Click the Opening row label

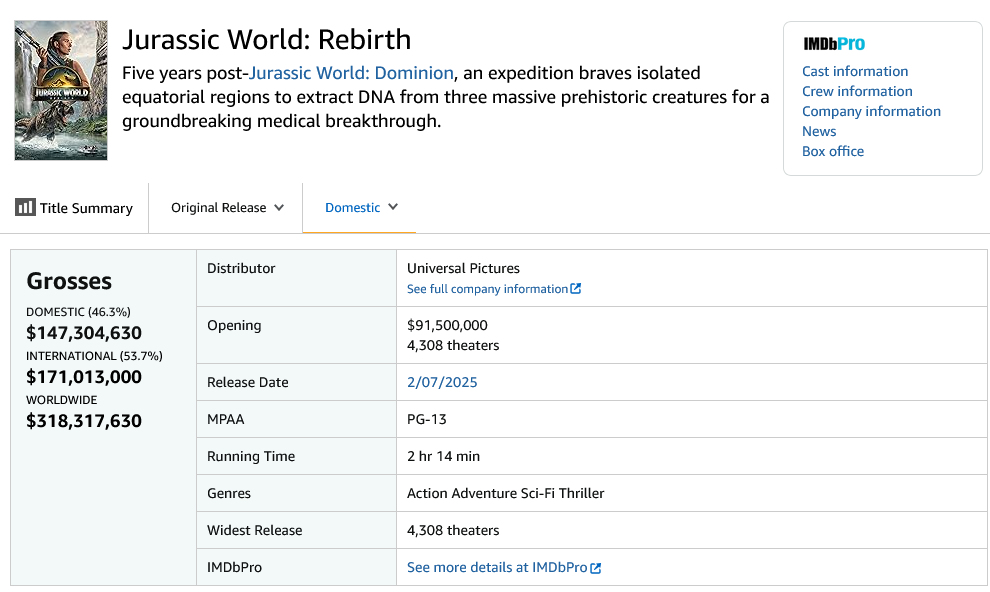(234, 326)
